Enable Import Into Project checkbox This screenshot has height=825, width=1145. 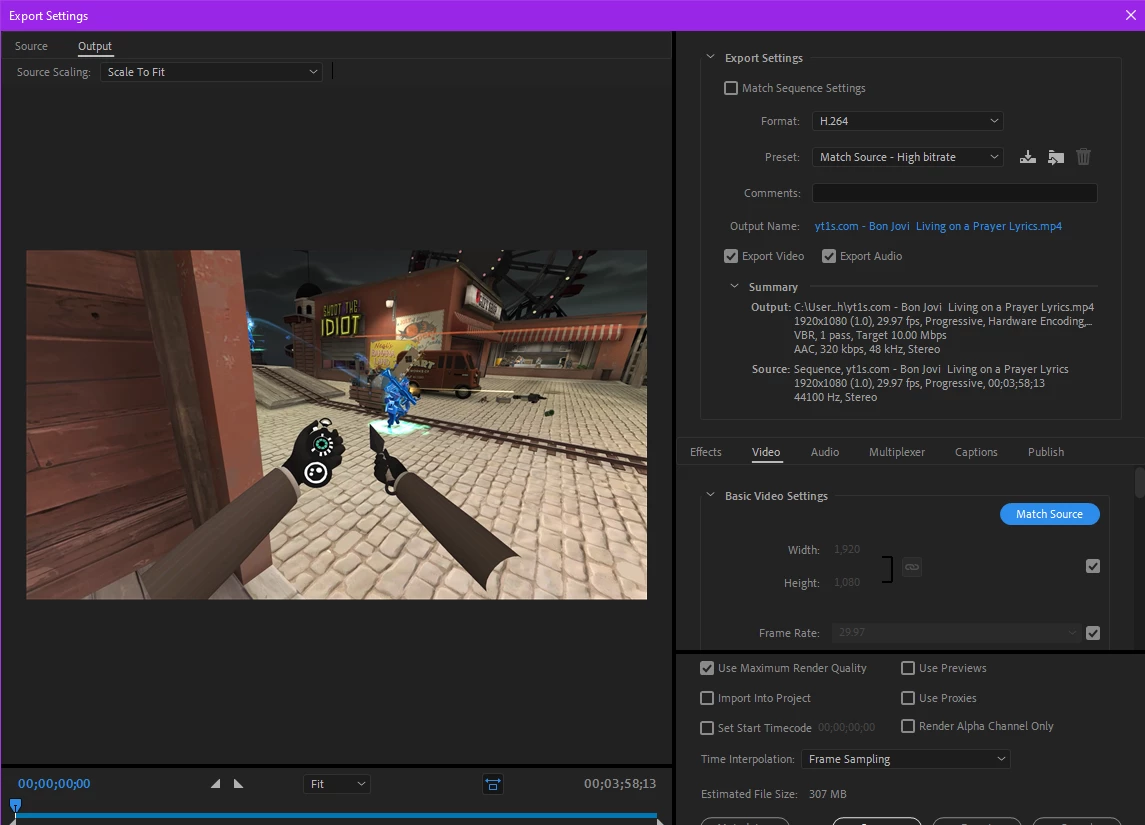click(x=707, y=698)
